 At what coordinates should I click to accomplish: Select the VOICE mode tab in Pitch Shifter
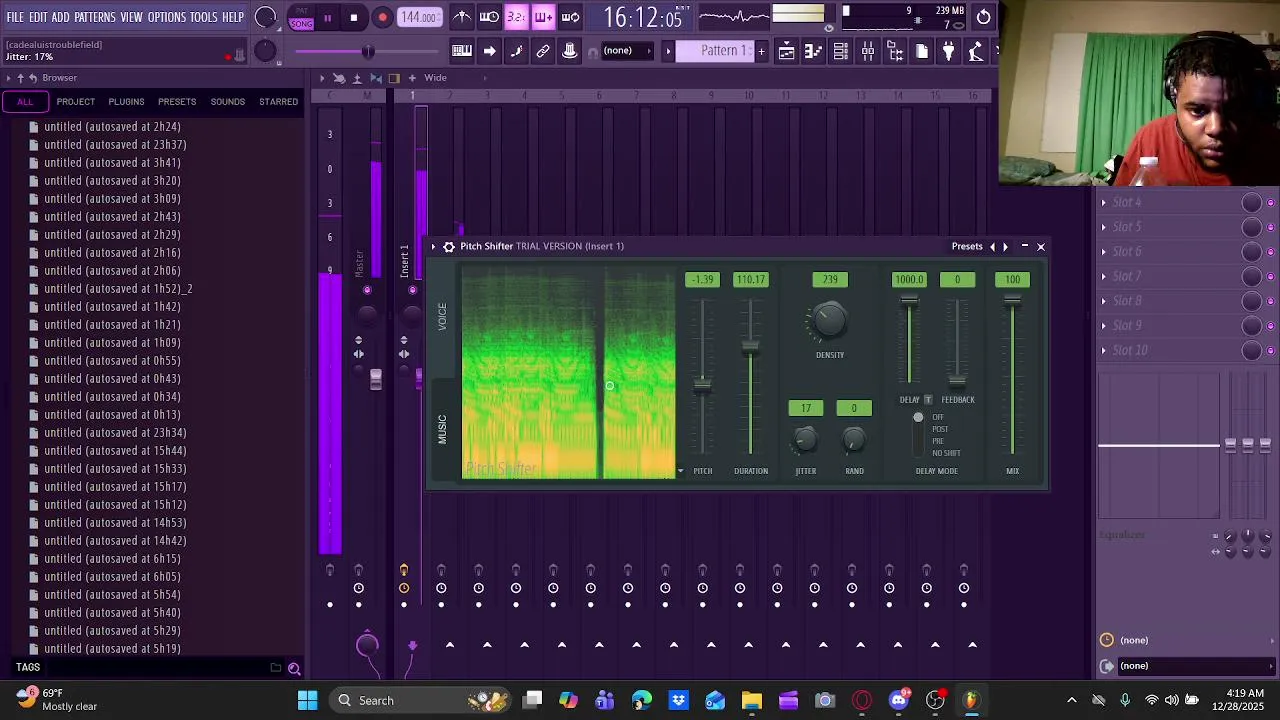pyautogui.click(x=442, y=317)
